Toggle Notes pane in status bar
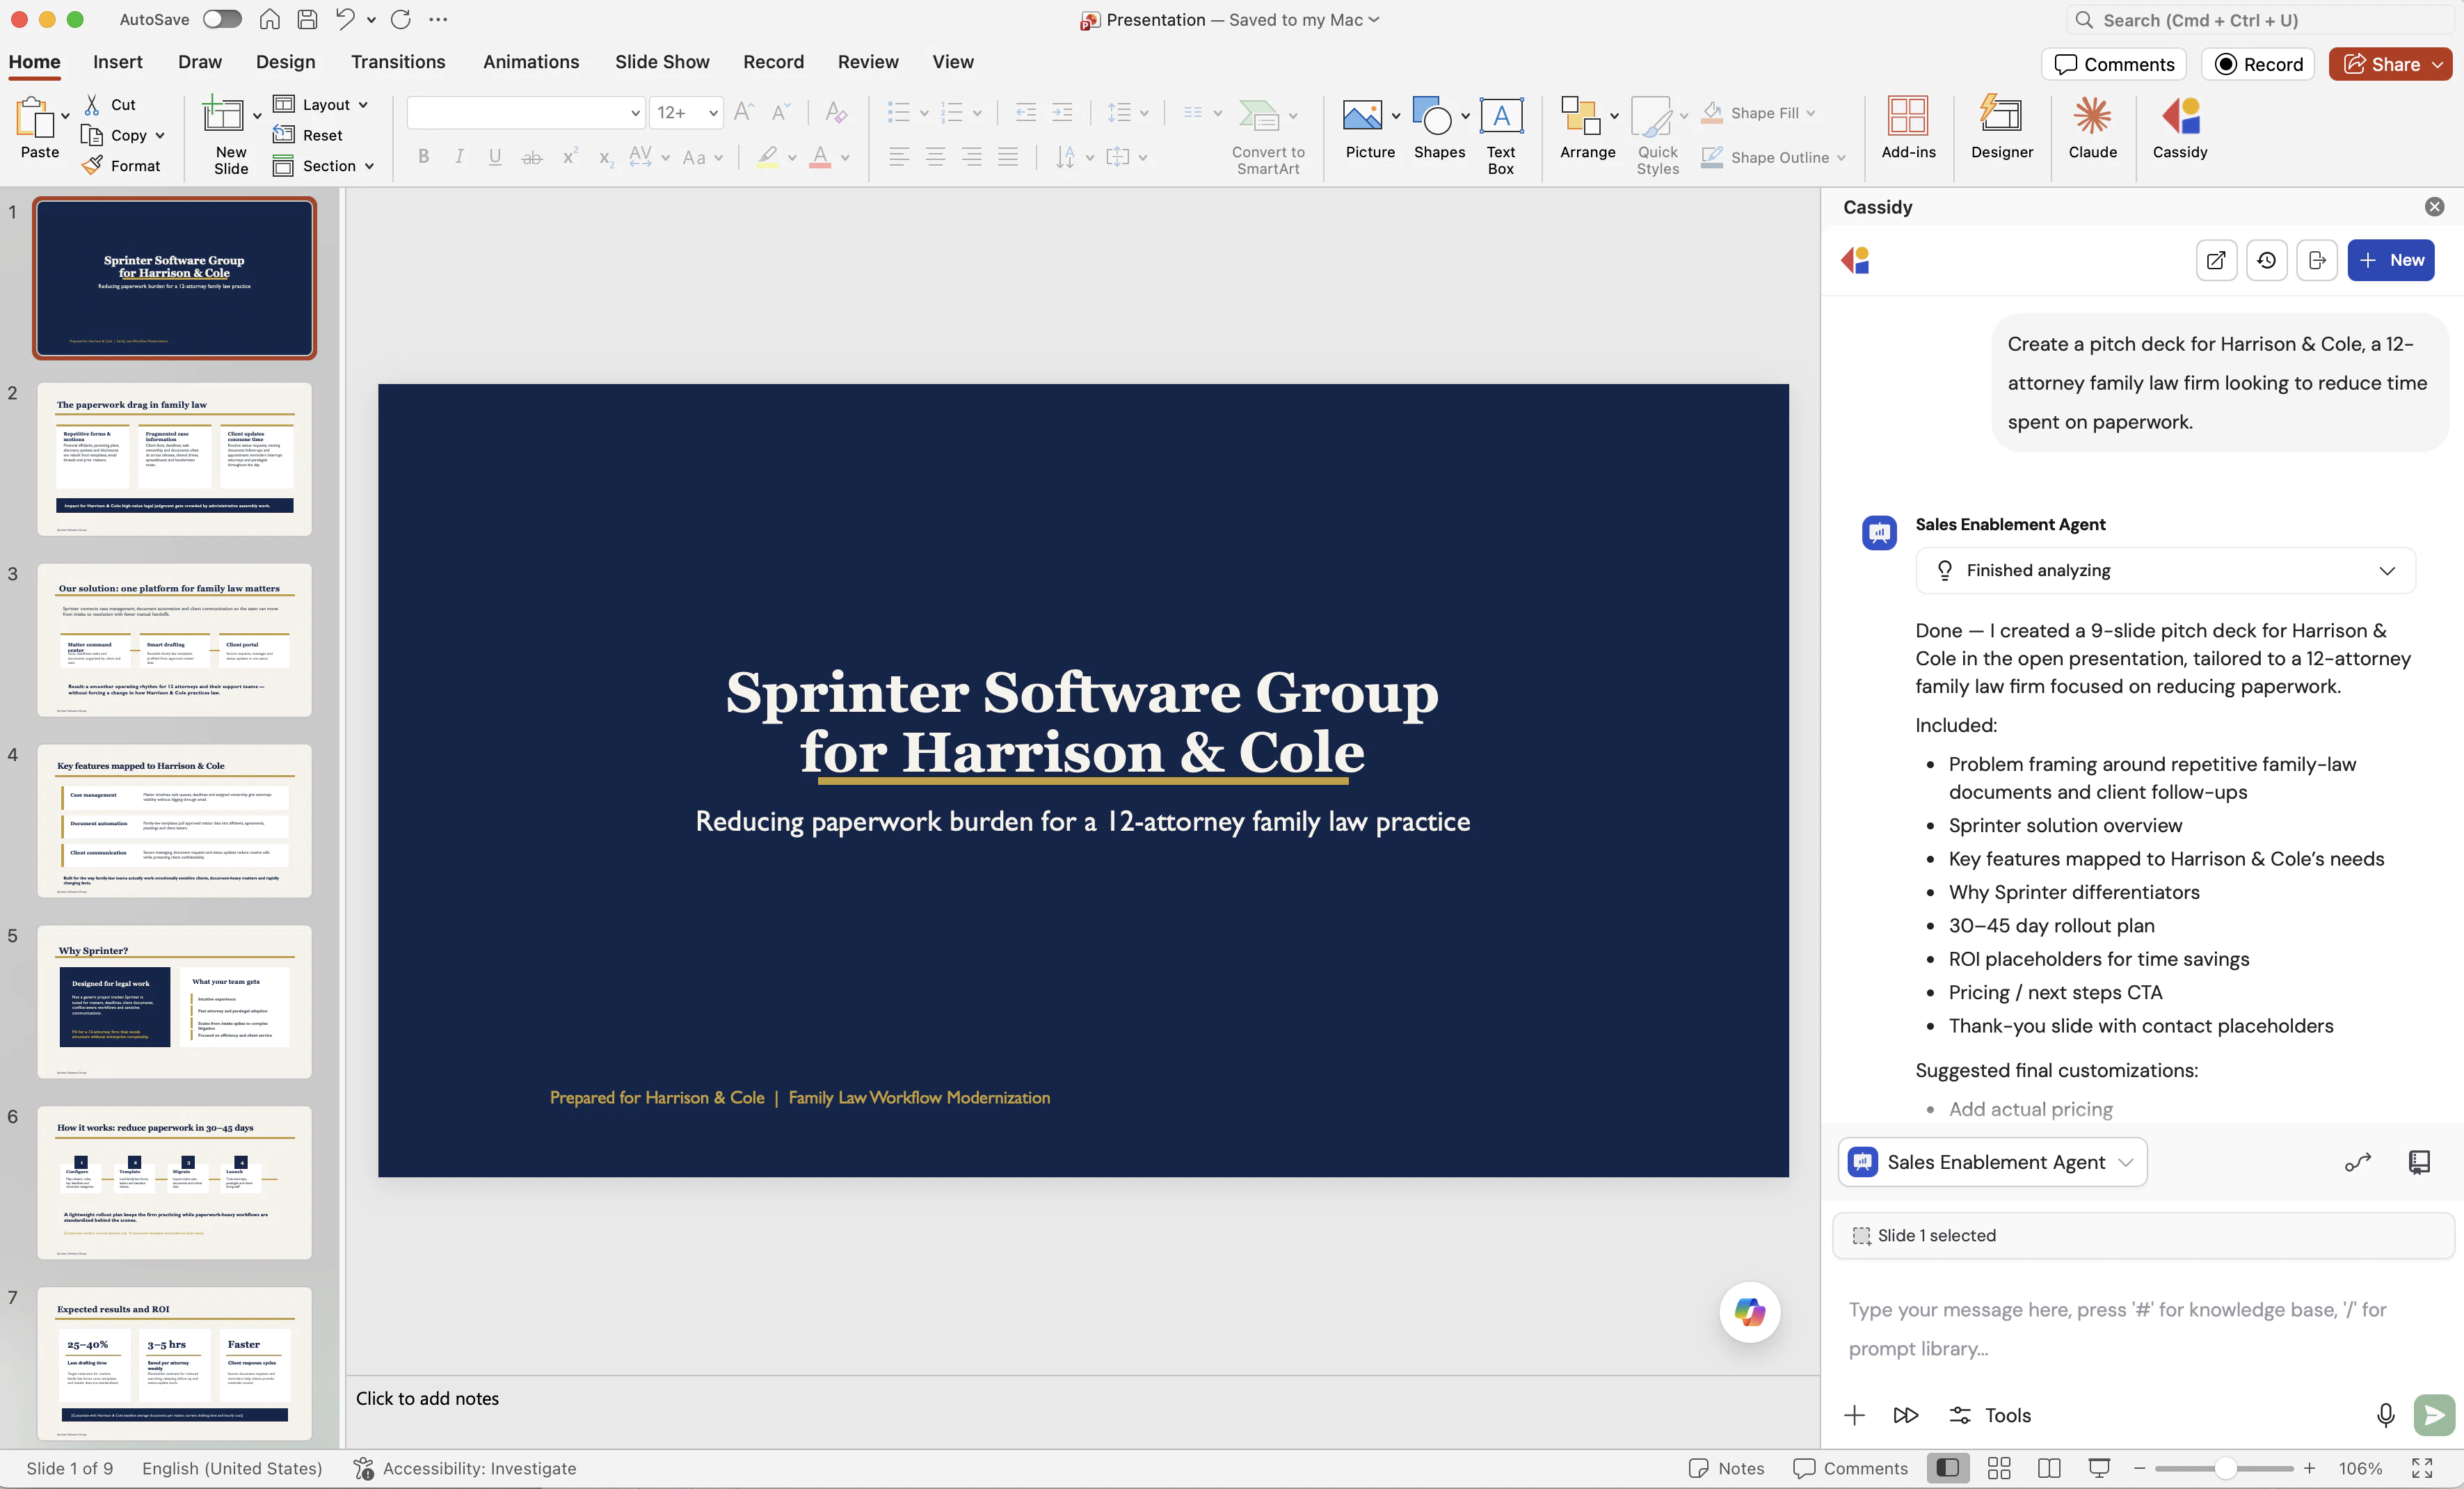 (x=1726, y=1468)
